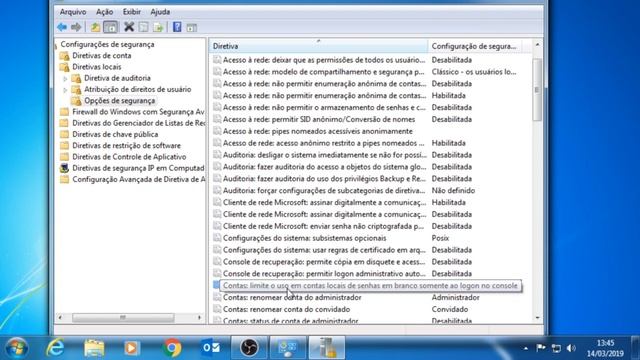Select Diretivas locais in tree
The width and height of the screenshot is (640, 360).
(x=97, y=67)
